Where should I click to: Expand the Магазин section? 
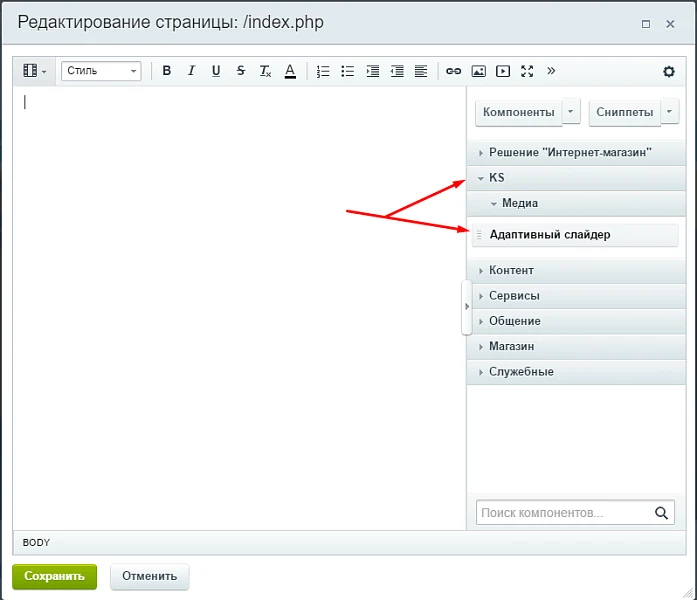click(x=576, y=346)
